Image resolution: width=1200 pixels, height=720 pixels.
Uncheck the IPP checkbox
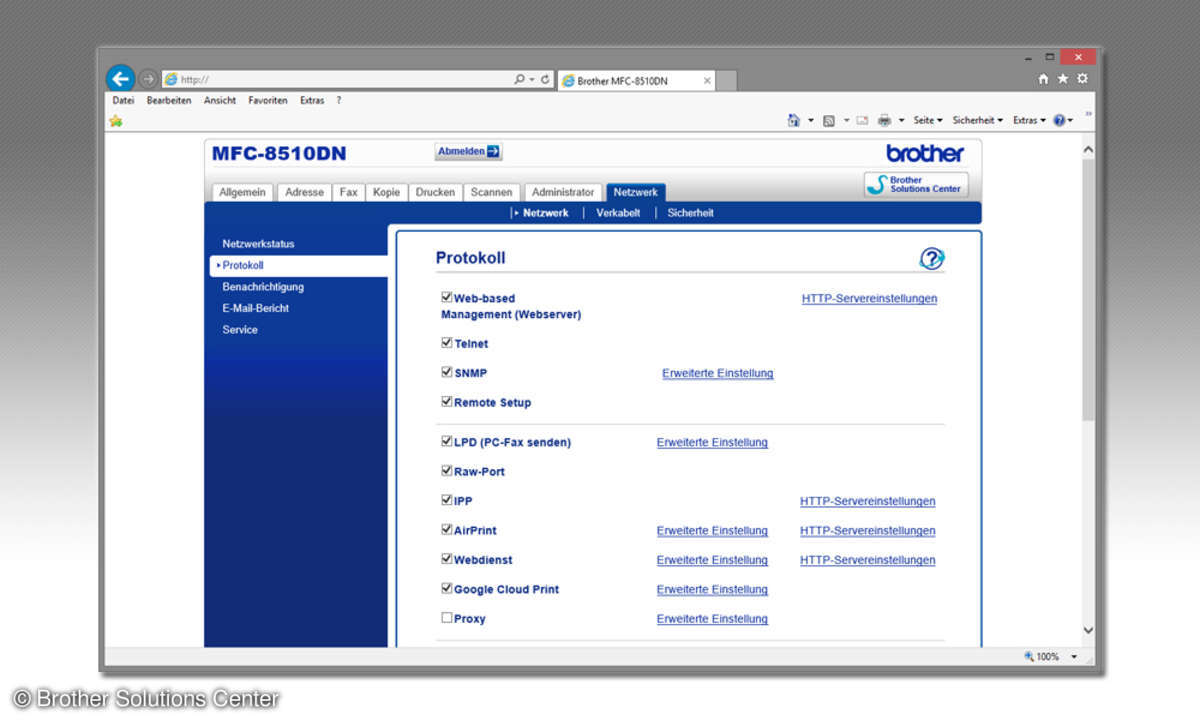coord(446,500)
